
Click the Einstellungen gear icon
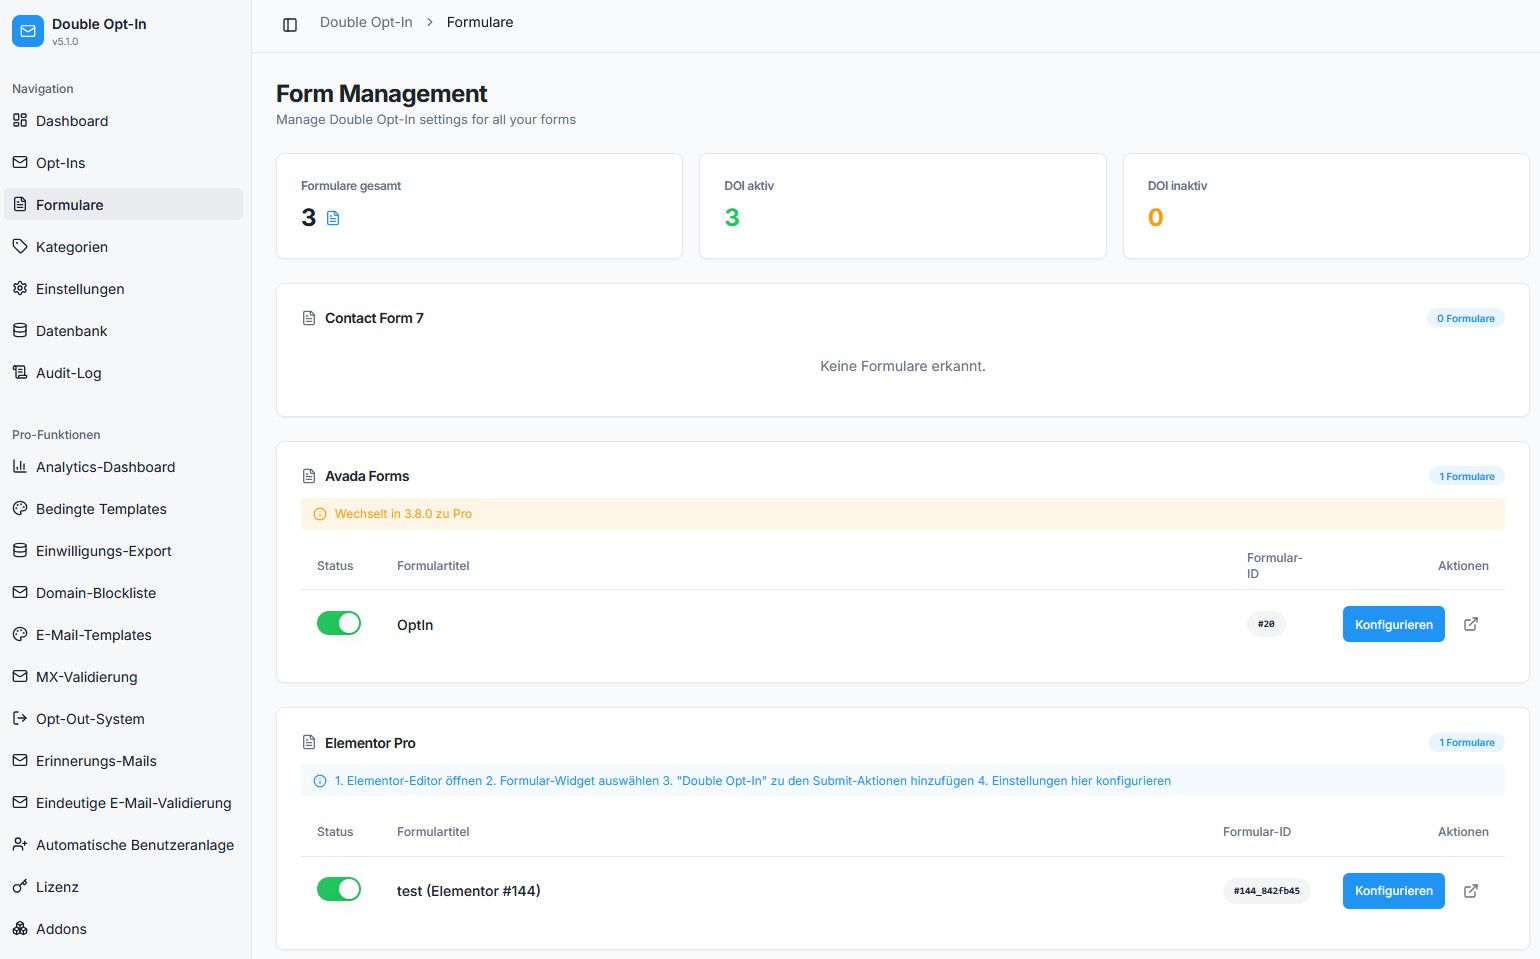point(20,288)
